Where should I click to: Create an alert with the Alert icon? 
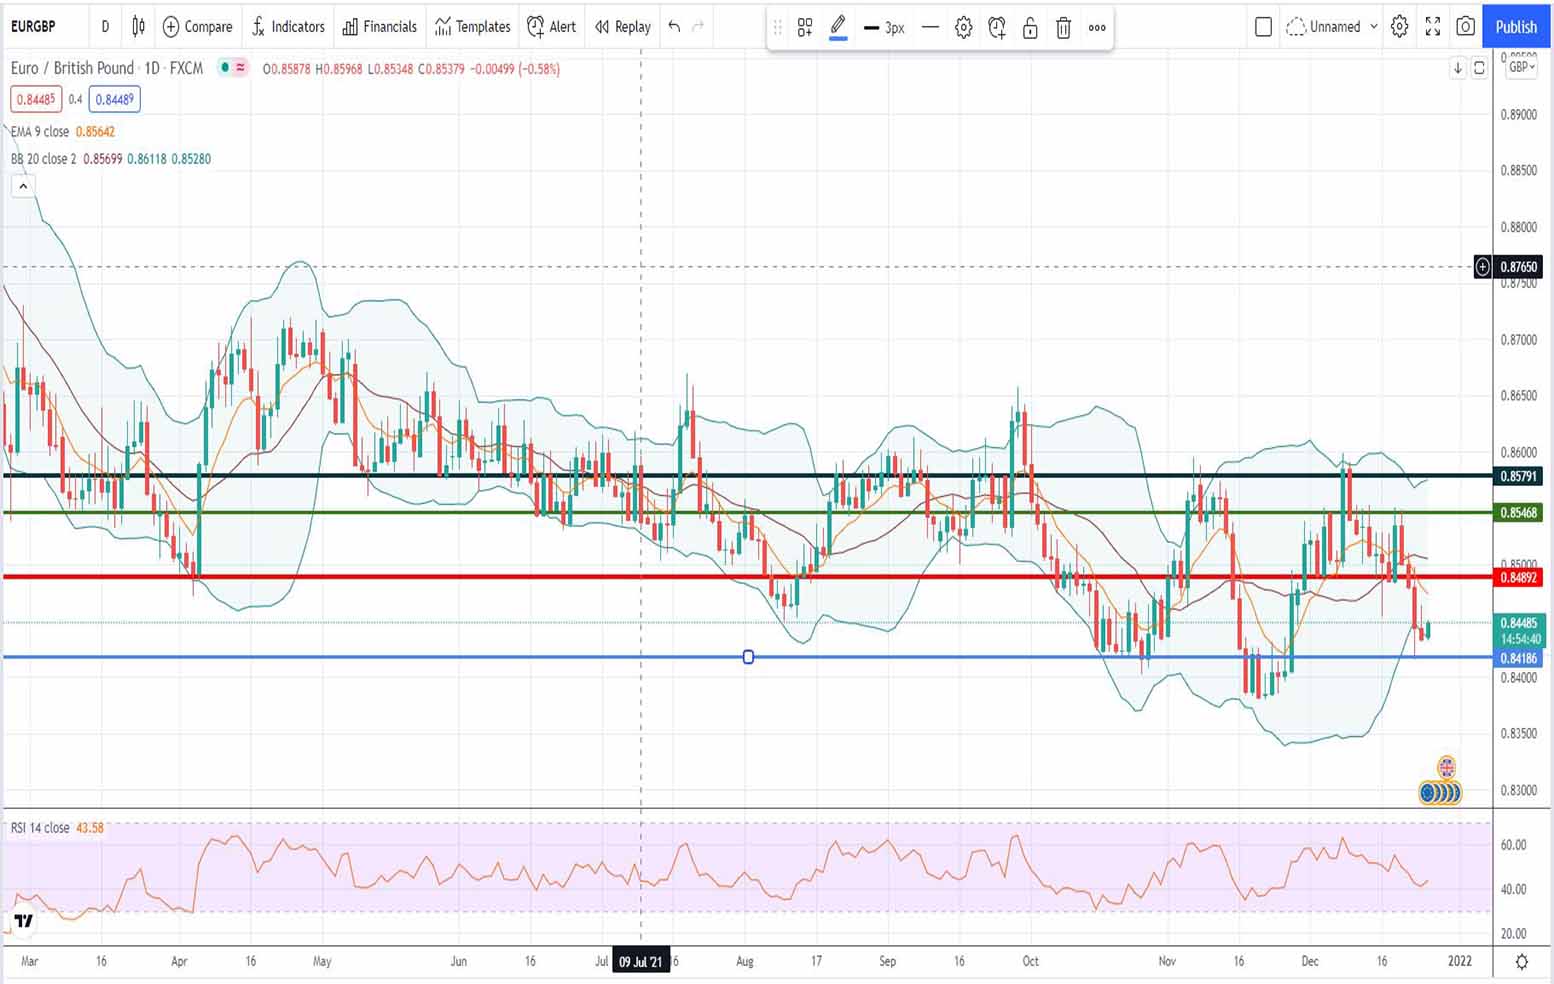click(x=551, y=27)
